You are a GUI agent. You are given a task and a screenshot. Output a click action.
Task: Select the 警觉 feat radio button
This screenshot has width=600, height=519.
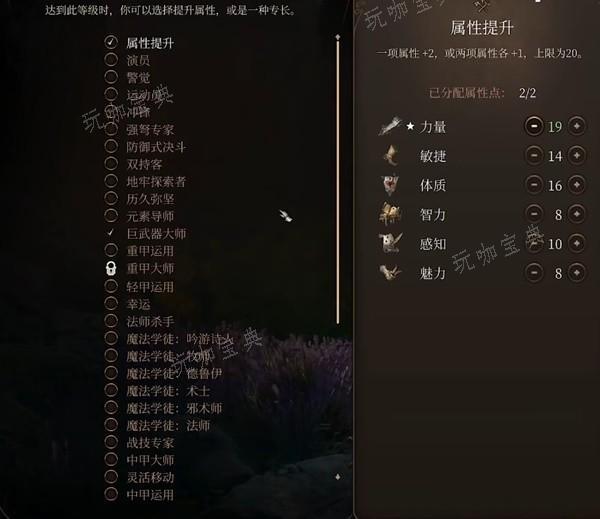(111, 77)
